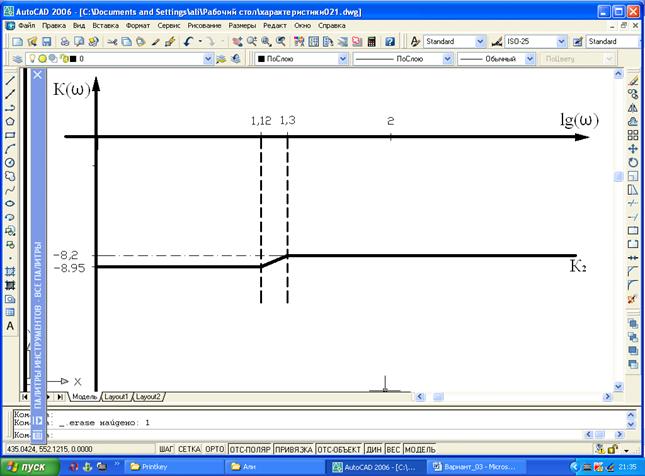Activate the Multiline Text tool
The image size is (645, 476).
coord(10,326)
